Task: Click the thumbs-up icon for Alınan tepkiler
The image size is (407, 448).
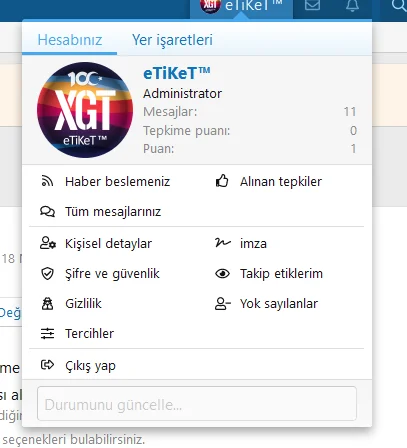Action: pos(222,181)
